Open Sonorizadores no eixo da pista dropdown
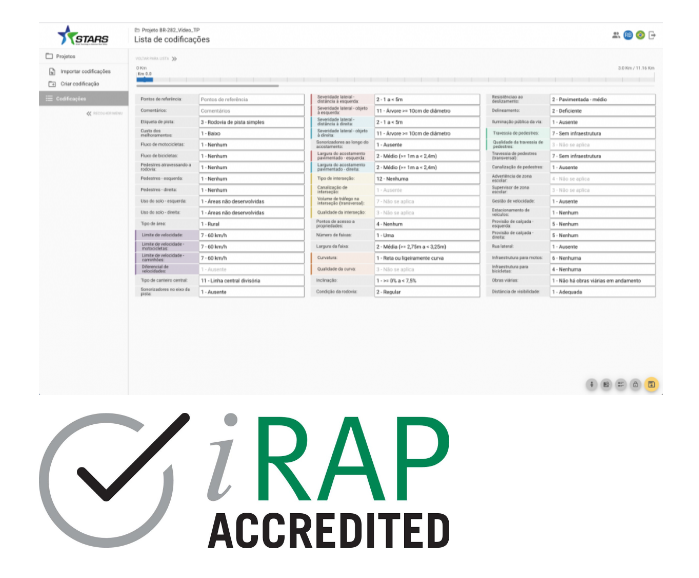Image resolution: width=699 pixels, height=578 pixels. [251, 292]
